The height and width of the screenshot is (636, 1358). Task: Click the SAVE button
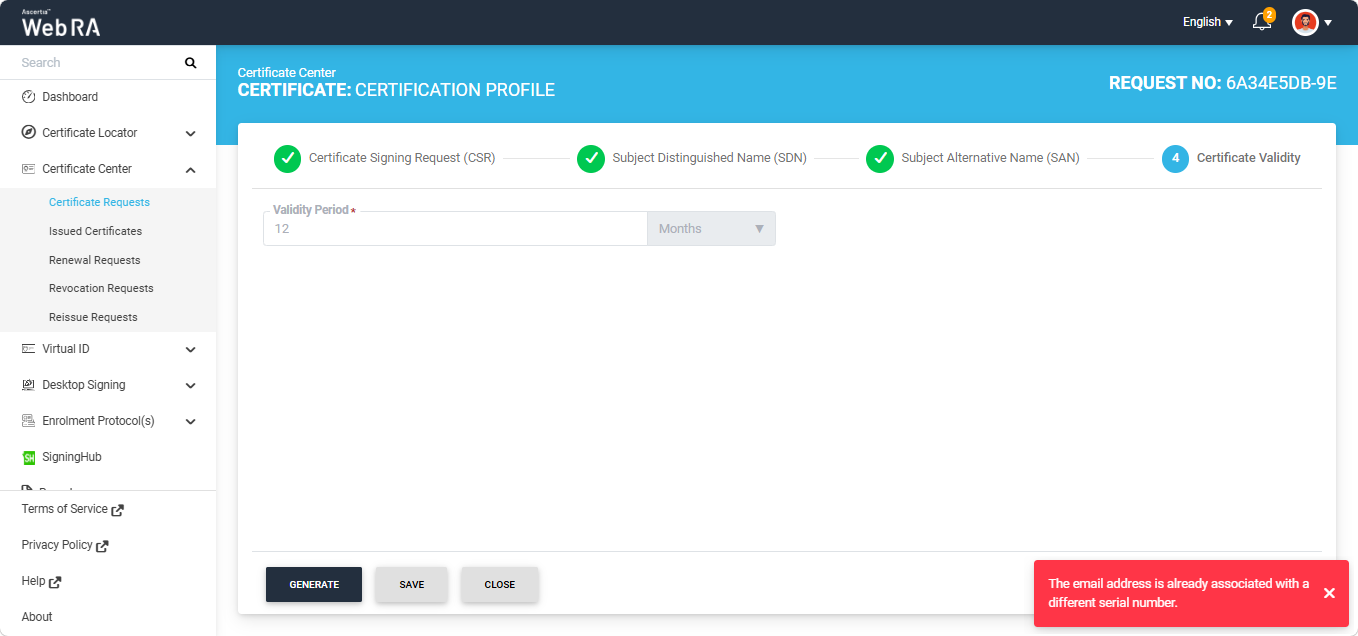(x=412, y=585)
